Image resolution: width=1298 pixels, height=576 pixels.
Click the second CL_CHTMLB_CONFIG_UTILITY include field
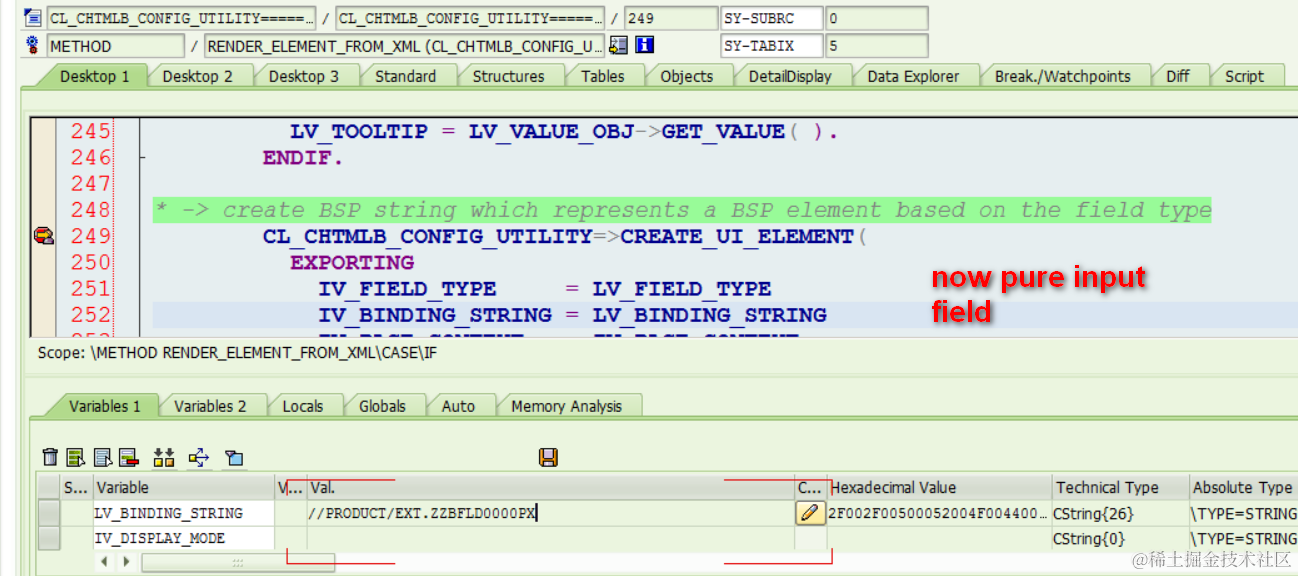coord(470,18)
